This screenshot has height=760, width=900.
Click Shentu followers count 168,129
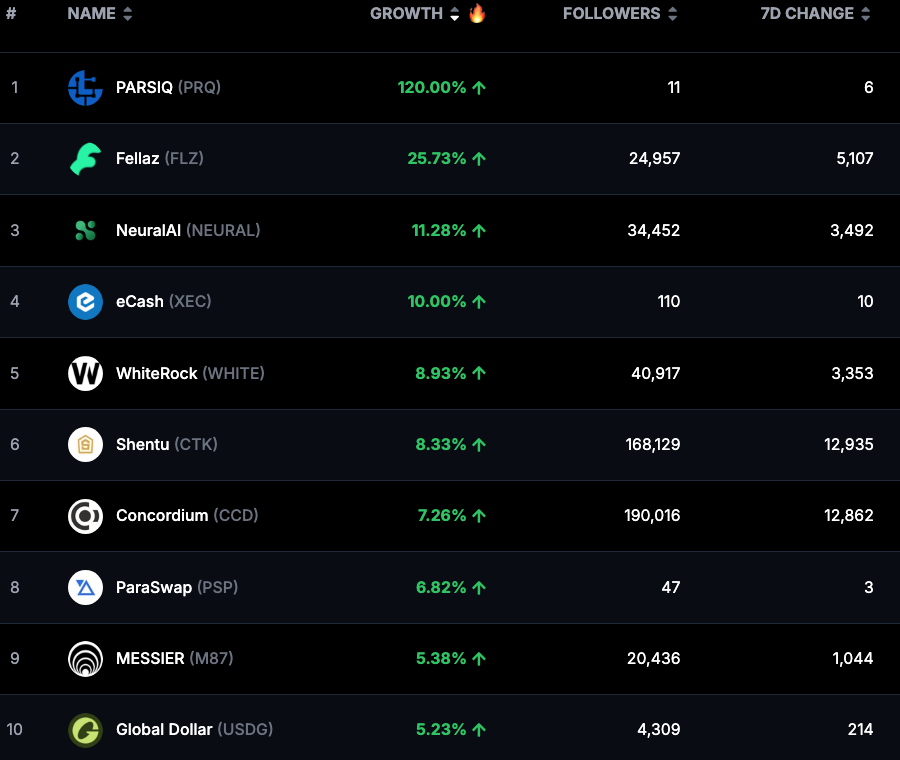653,444
